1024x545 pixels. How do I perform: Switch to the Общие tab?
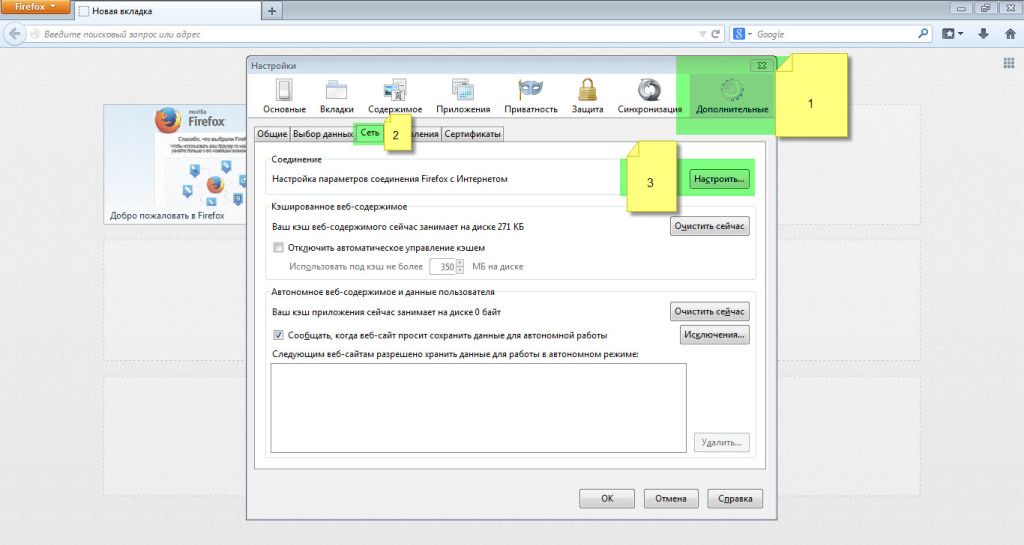coord(272,134)
